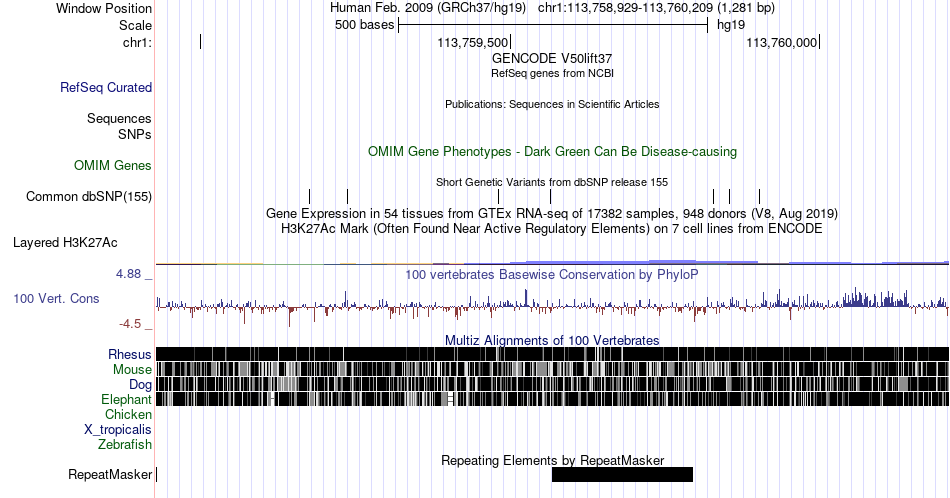Click the RefSeq Curated track label
The height and width of the screenshot is (498, 950).
pos(106,87)
